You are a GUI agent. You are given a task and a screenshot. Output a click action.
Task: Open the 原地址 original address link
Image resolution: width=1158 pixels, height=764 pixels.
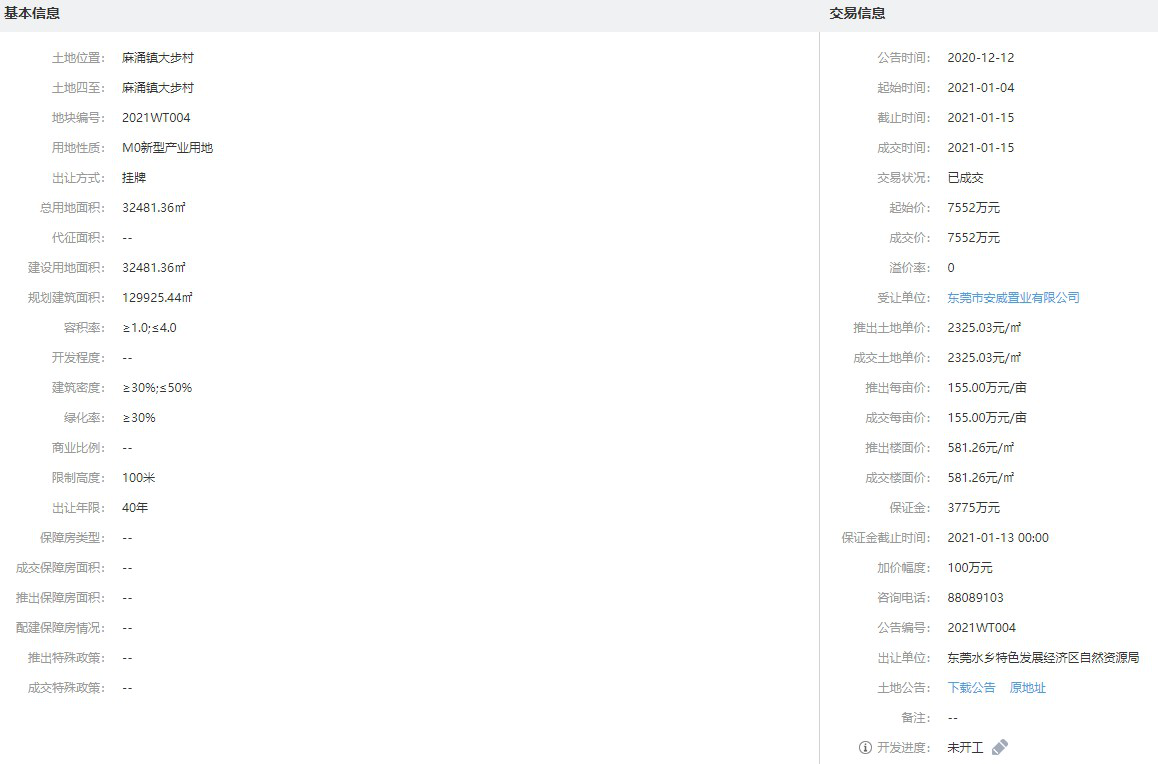tap(1027, 688)
